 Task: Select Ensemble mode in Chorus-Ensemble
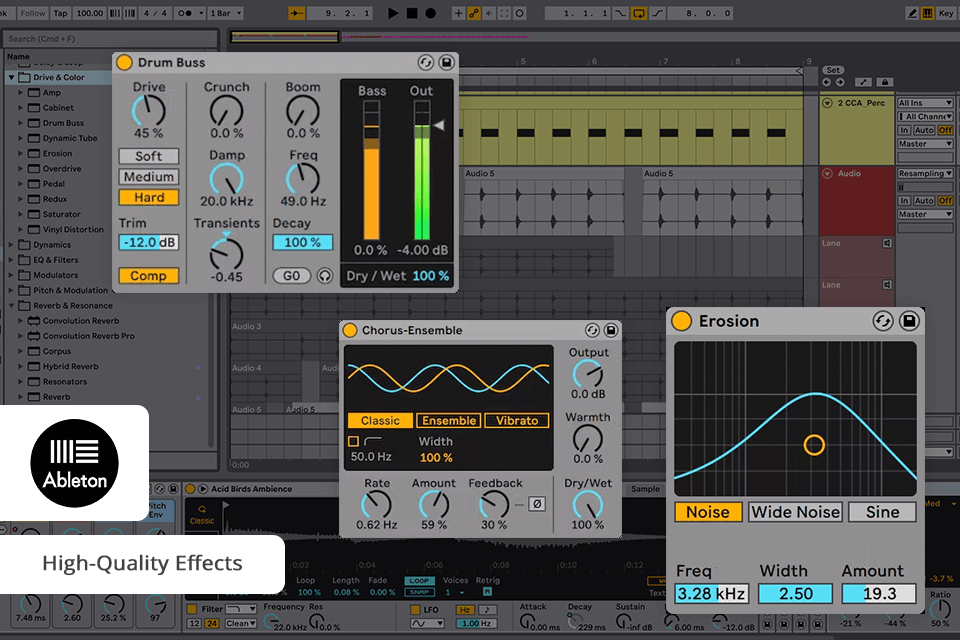click(449, 421)
